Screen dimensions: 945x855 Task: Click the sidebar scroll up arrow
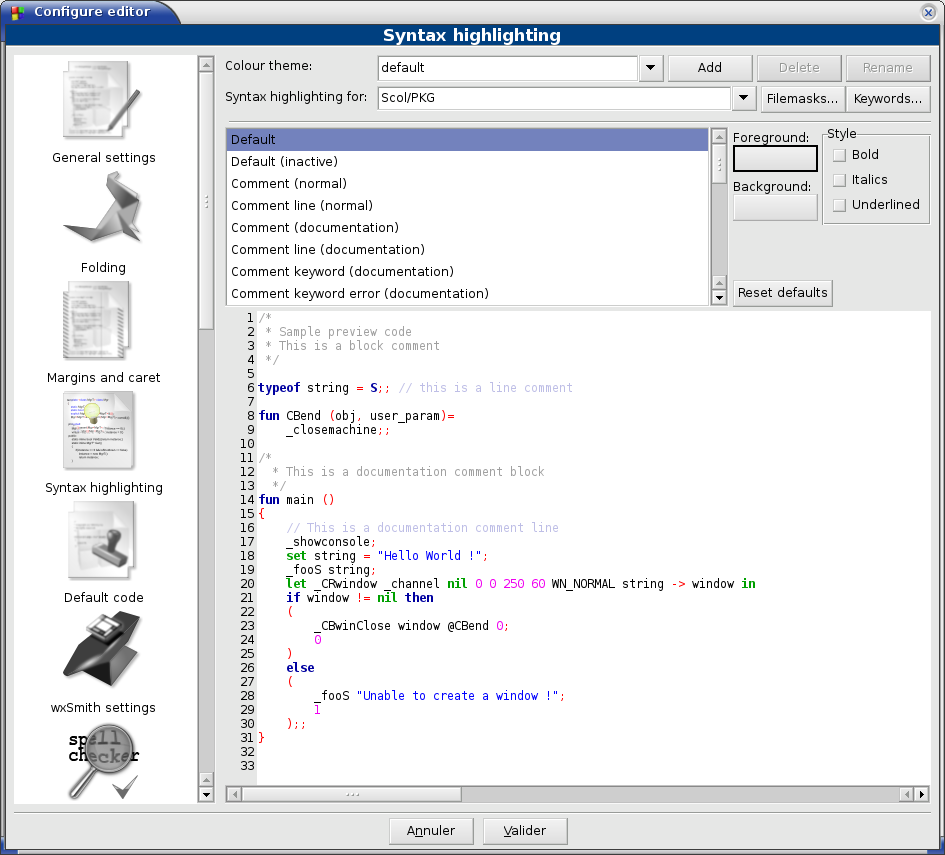206,64
